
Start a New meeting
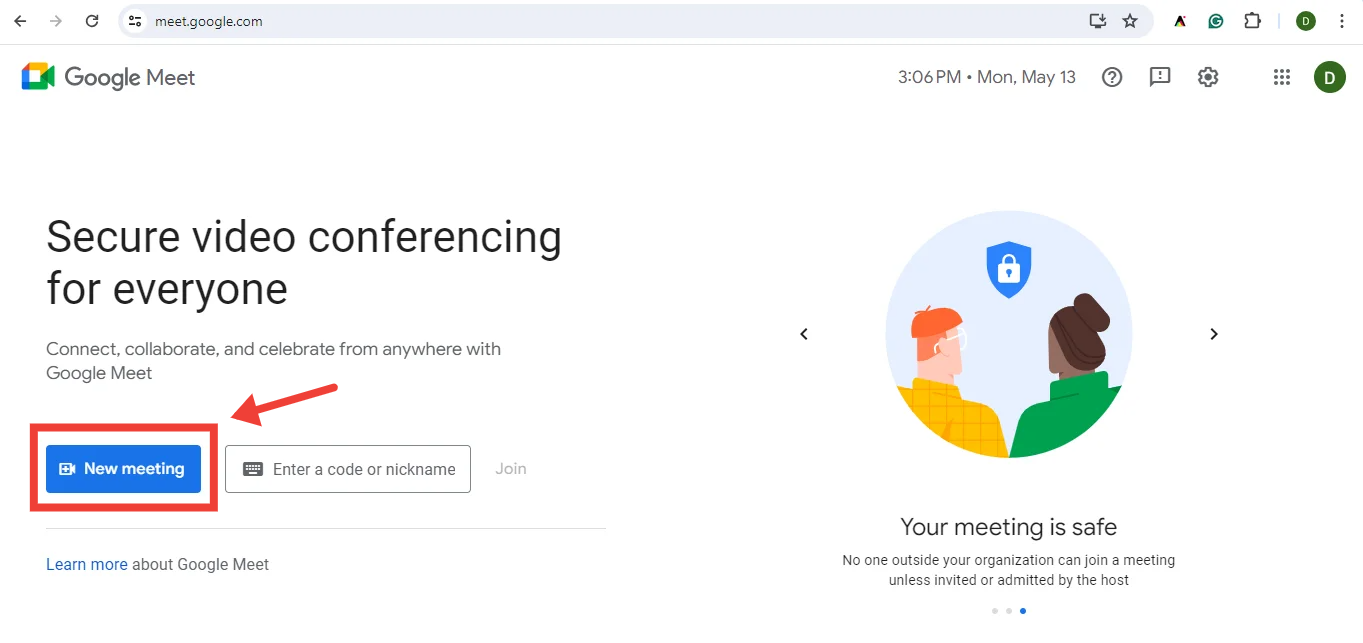[x=123, y=469]
